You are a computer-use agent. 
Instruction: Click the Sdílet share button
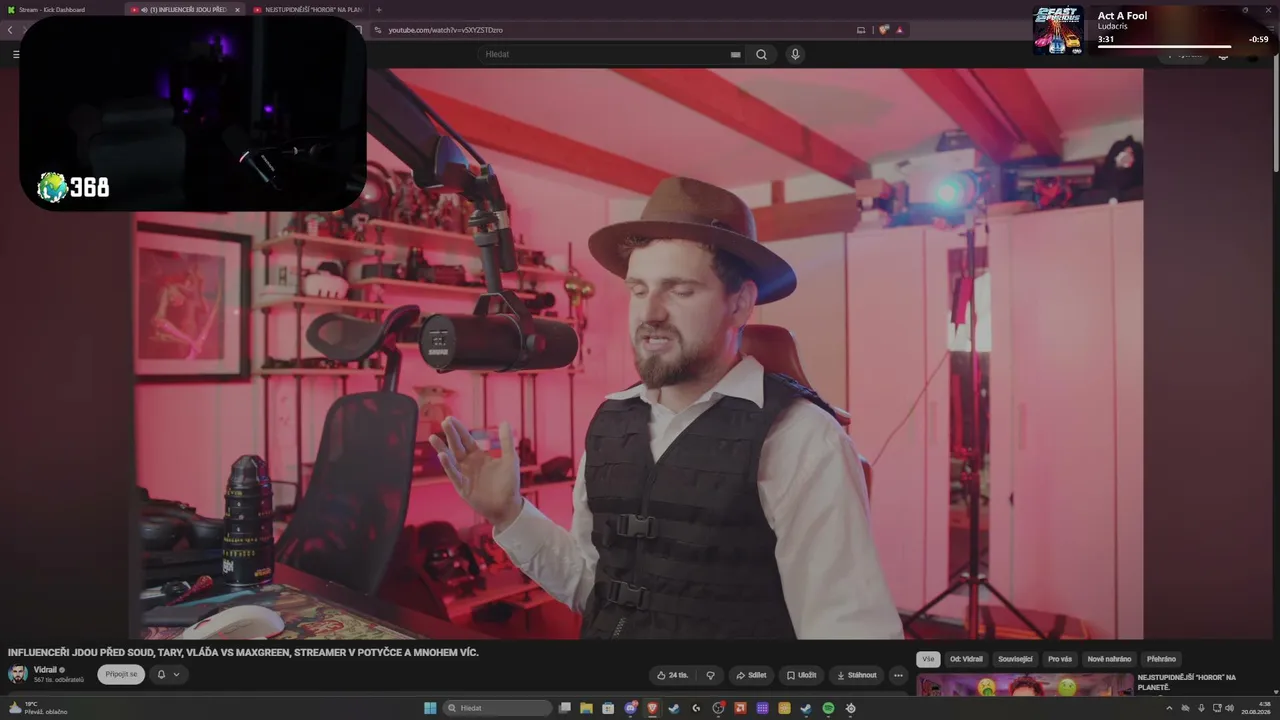[750, 675]
